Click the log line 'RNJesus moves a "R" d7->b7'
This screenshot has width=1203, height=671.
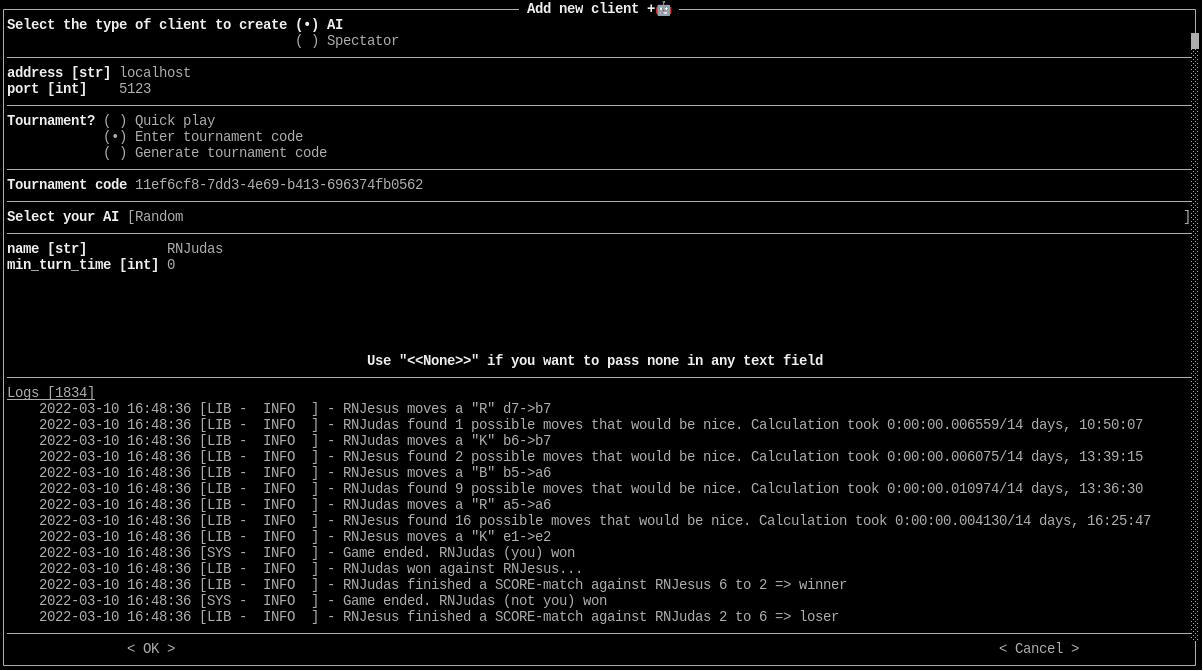(295, 409)
